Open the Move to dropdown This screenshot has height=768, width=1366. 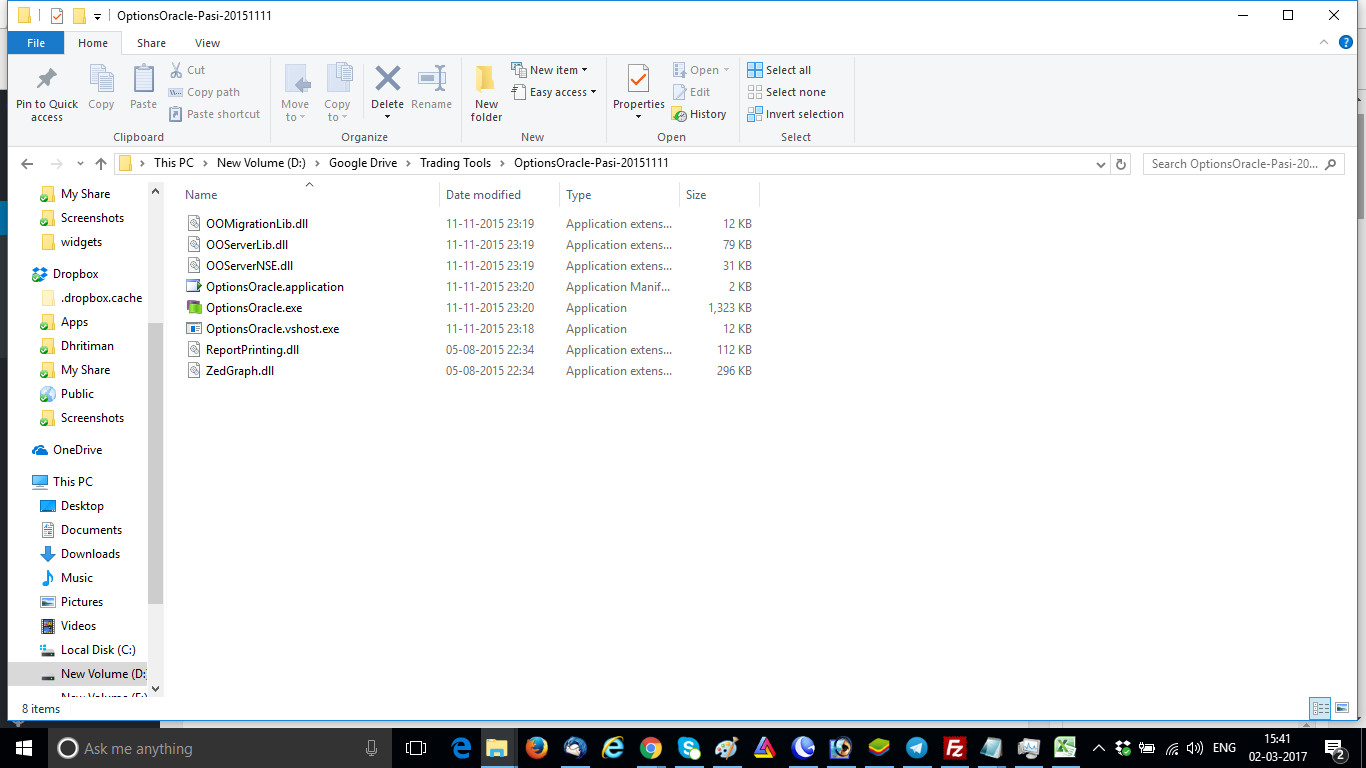click(295, 93)
